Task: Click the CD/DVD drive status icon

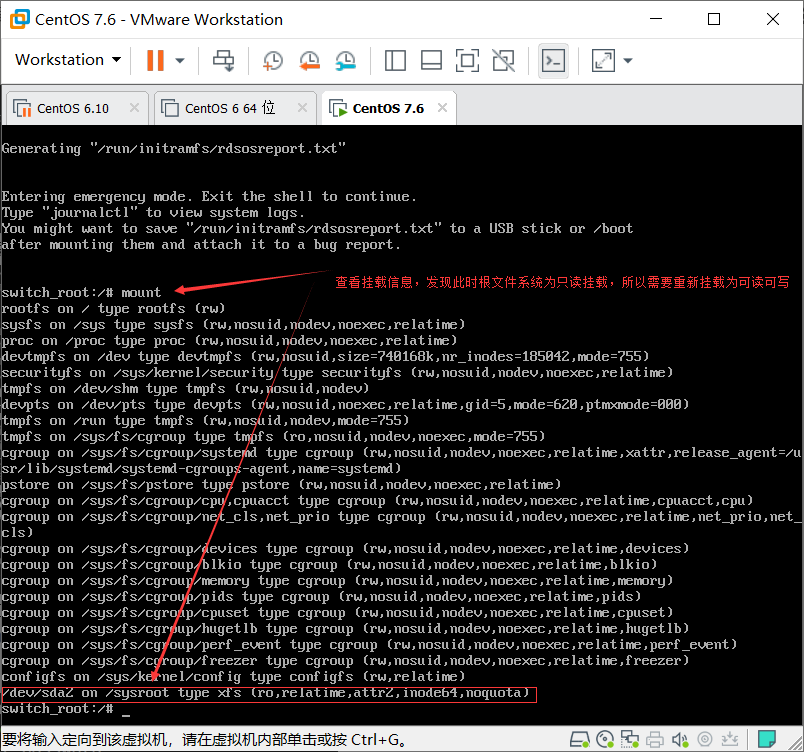Action: (605, 739)
